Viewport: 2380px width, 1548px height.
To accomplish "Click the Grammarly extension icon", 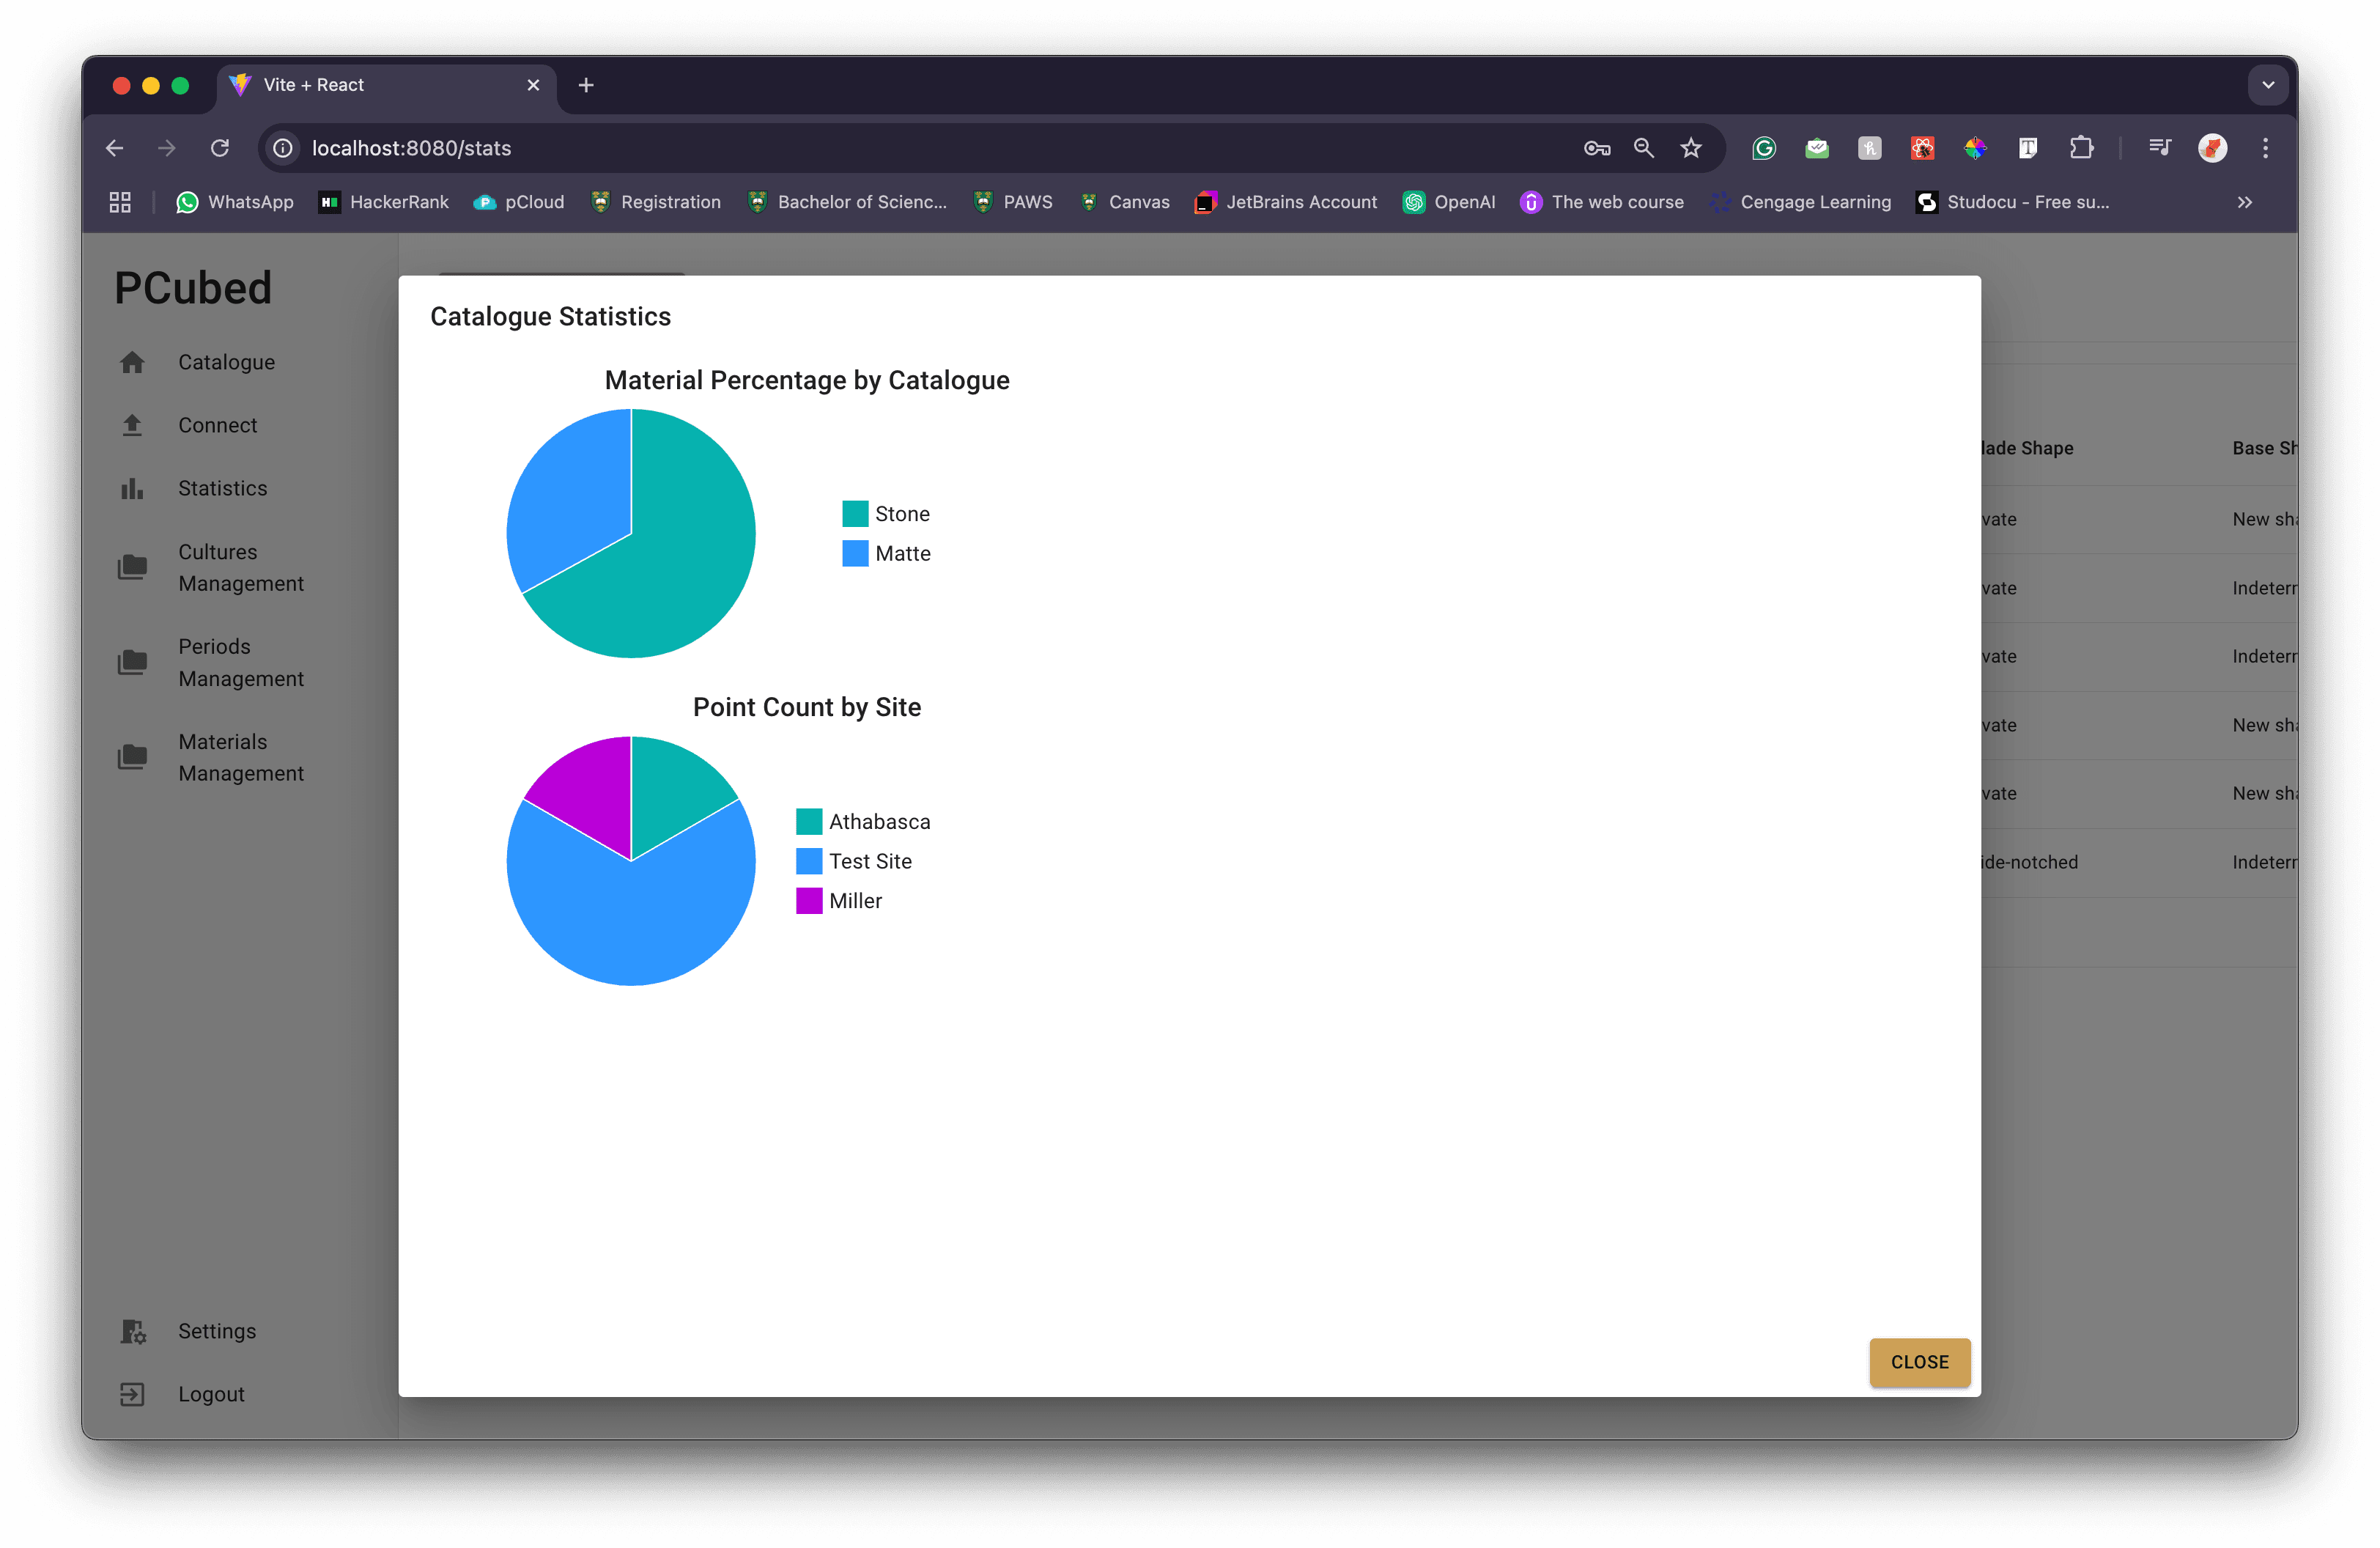I will coord(1764,148).
